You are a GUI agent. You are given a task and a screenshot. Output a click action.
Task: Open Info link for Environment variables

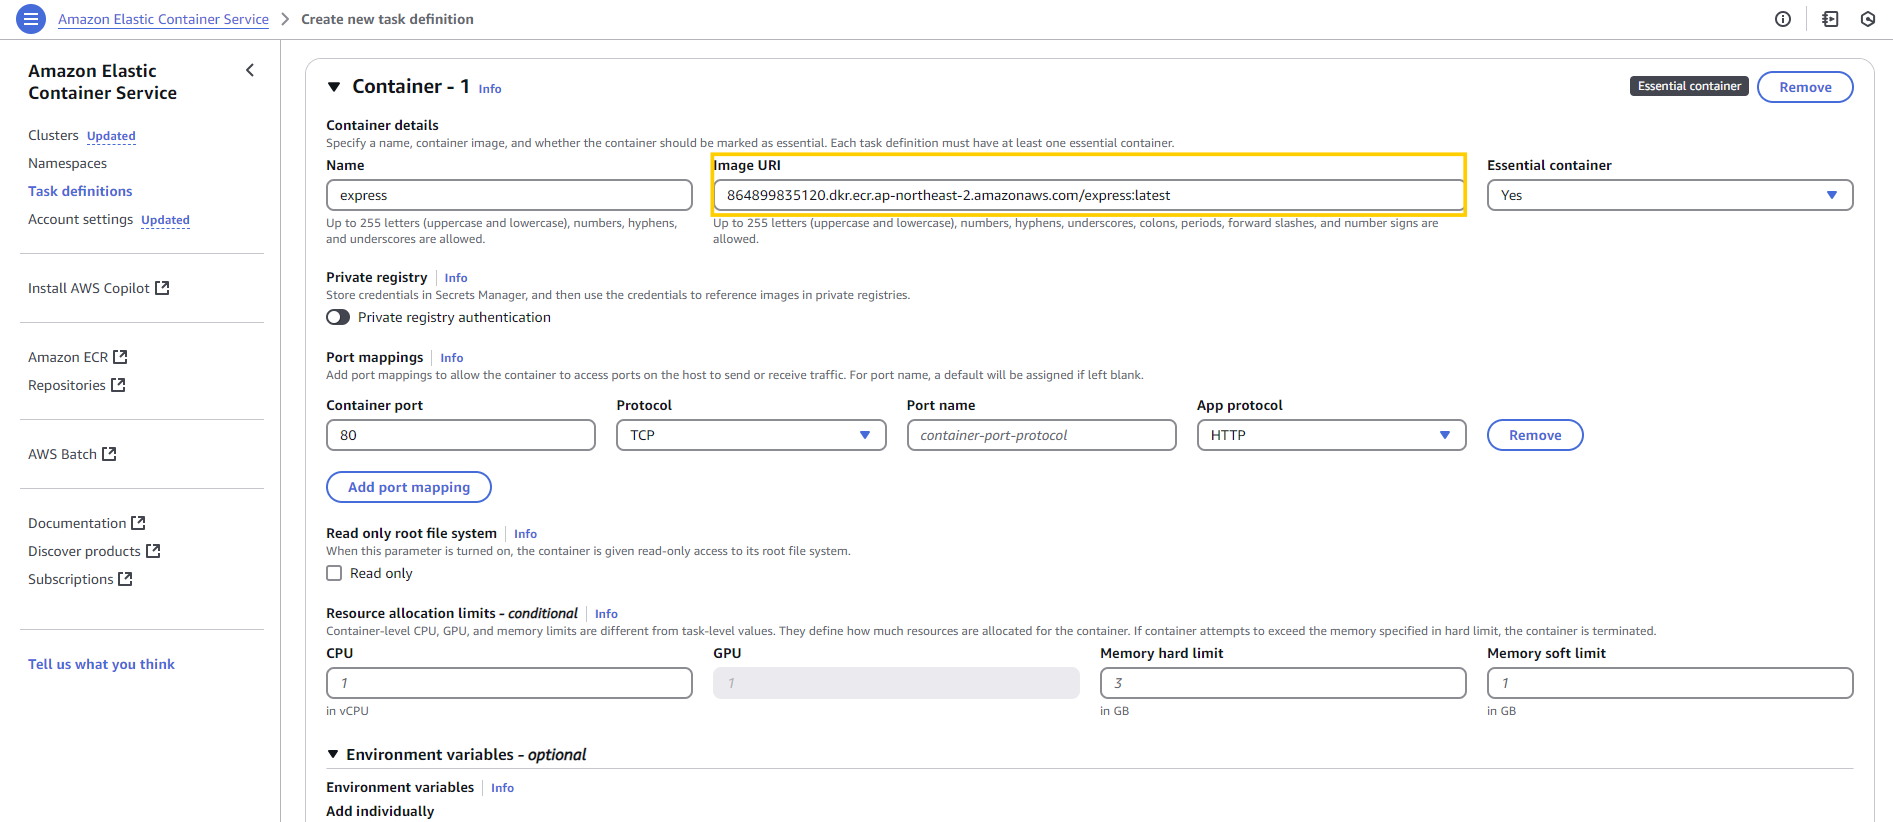click(x=502, y=788)
